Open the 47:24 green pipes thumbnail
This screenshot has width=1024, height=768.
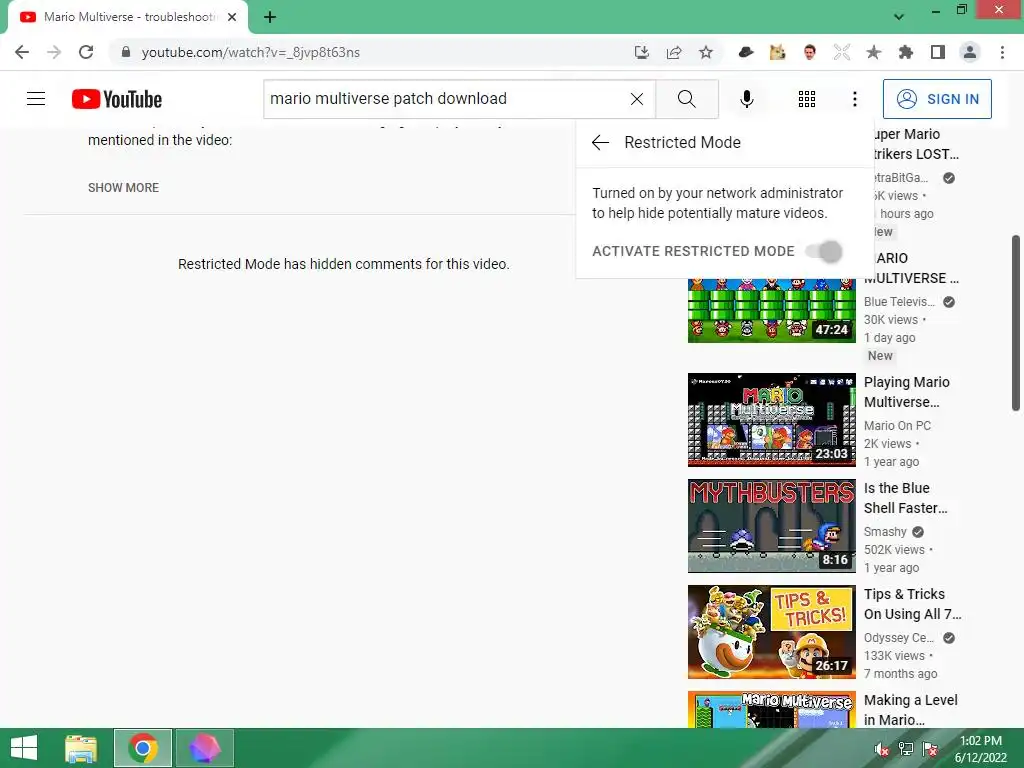click(x=771, y=310)
